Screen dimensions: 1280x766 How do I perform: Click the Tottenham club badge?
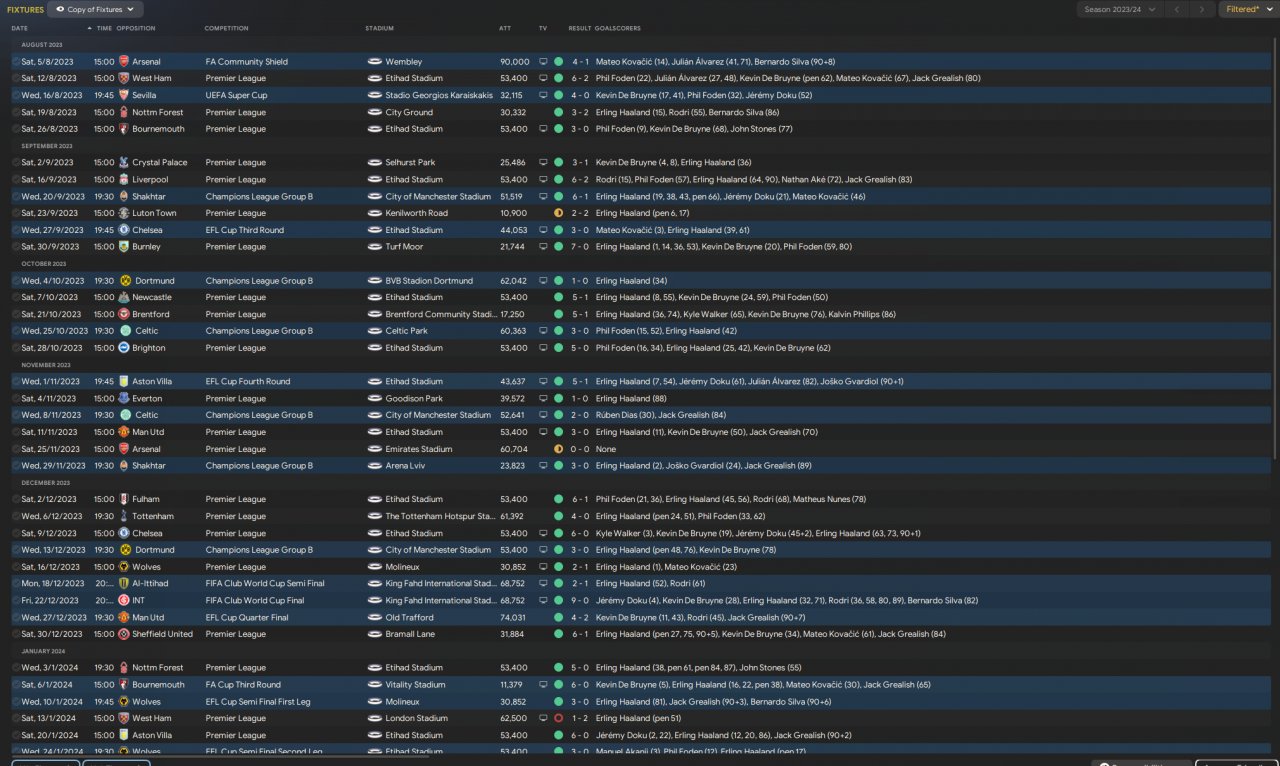pyautogui.click(x=124, y=516)
